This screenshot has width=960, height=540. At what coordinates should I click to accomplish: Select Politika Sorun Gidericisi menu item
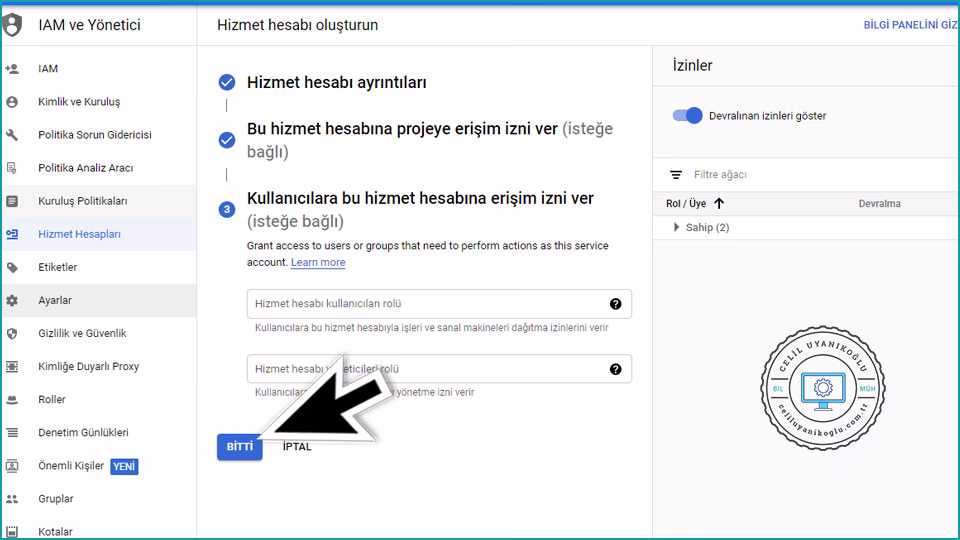(99, 135)
